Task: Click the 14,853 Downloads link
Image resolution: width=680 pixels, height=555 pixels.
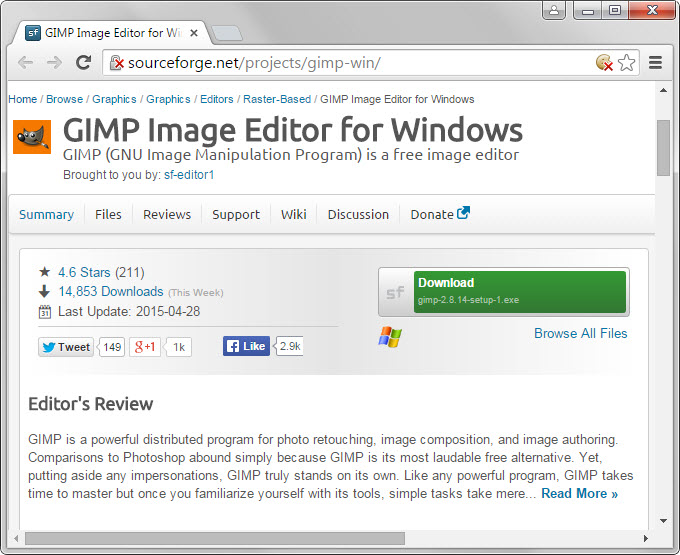Action: 111,291
